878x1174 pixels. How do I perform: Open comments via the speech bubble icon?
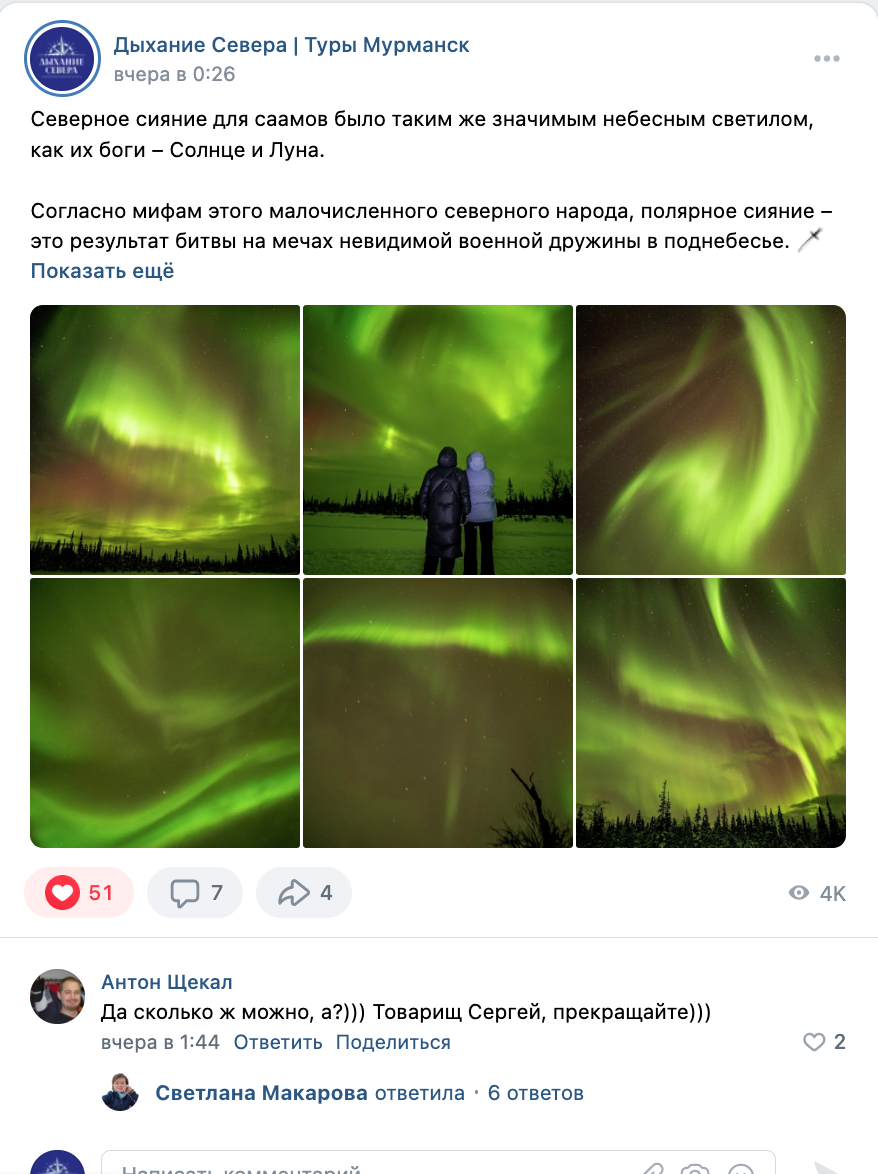click(184, 892)
